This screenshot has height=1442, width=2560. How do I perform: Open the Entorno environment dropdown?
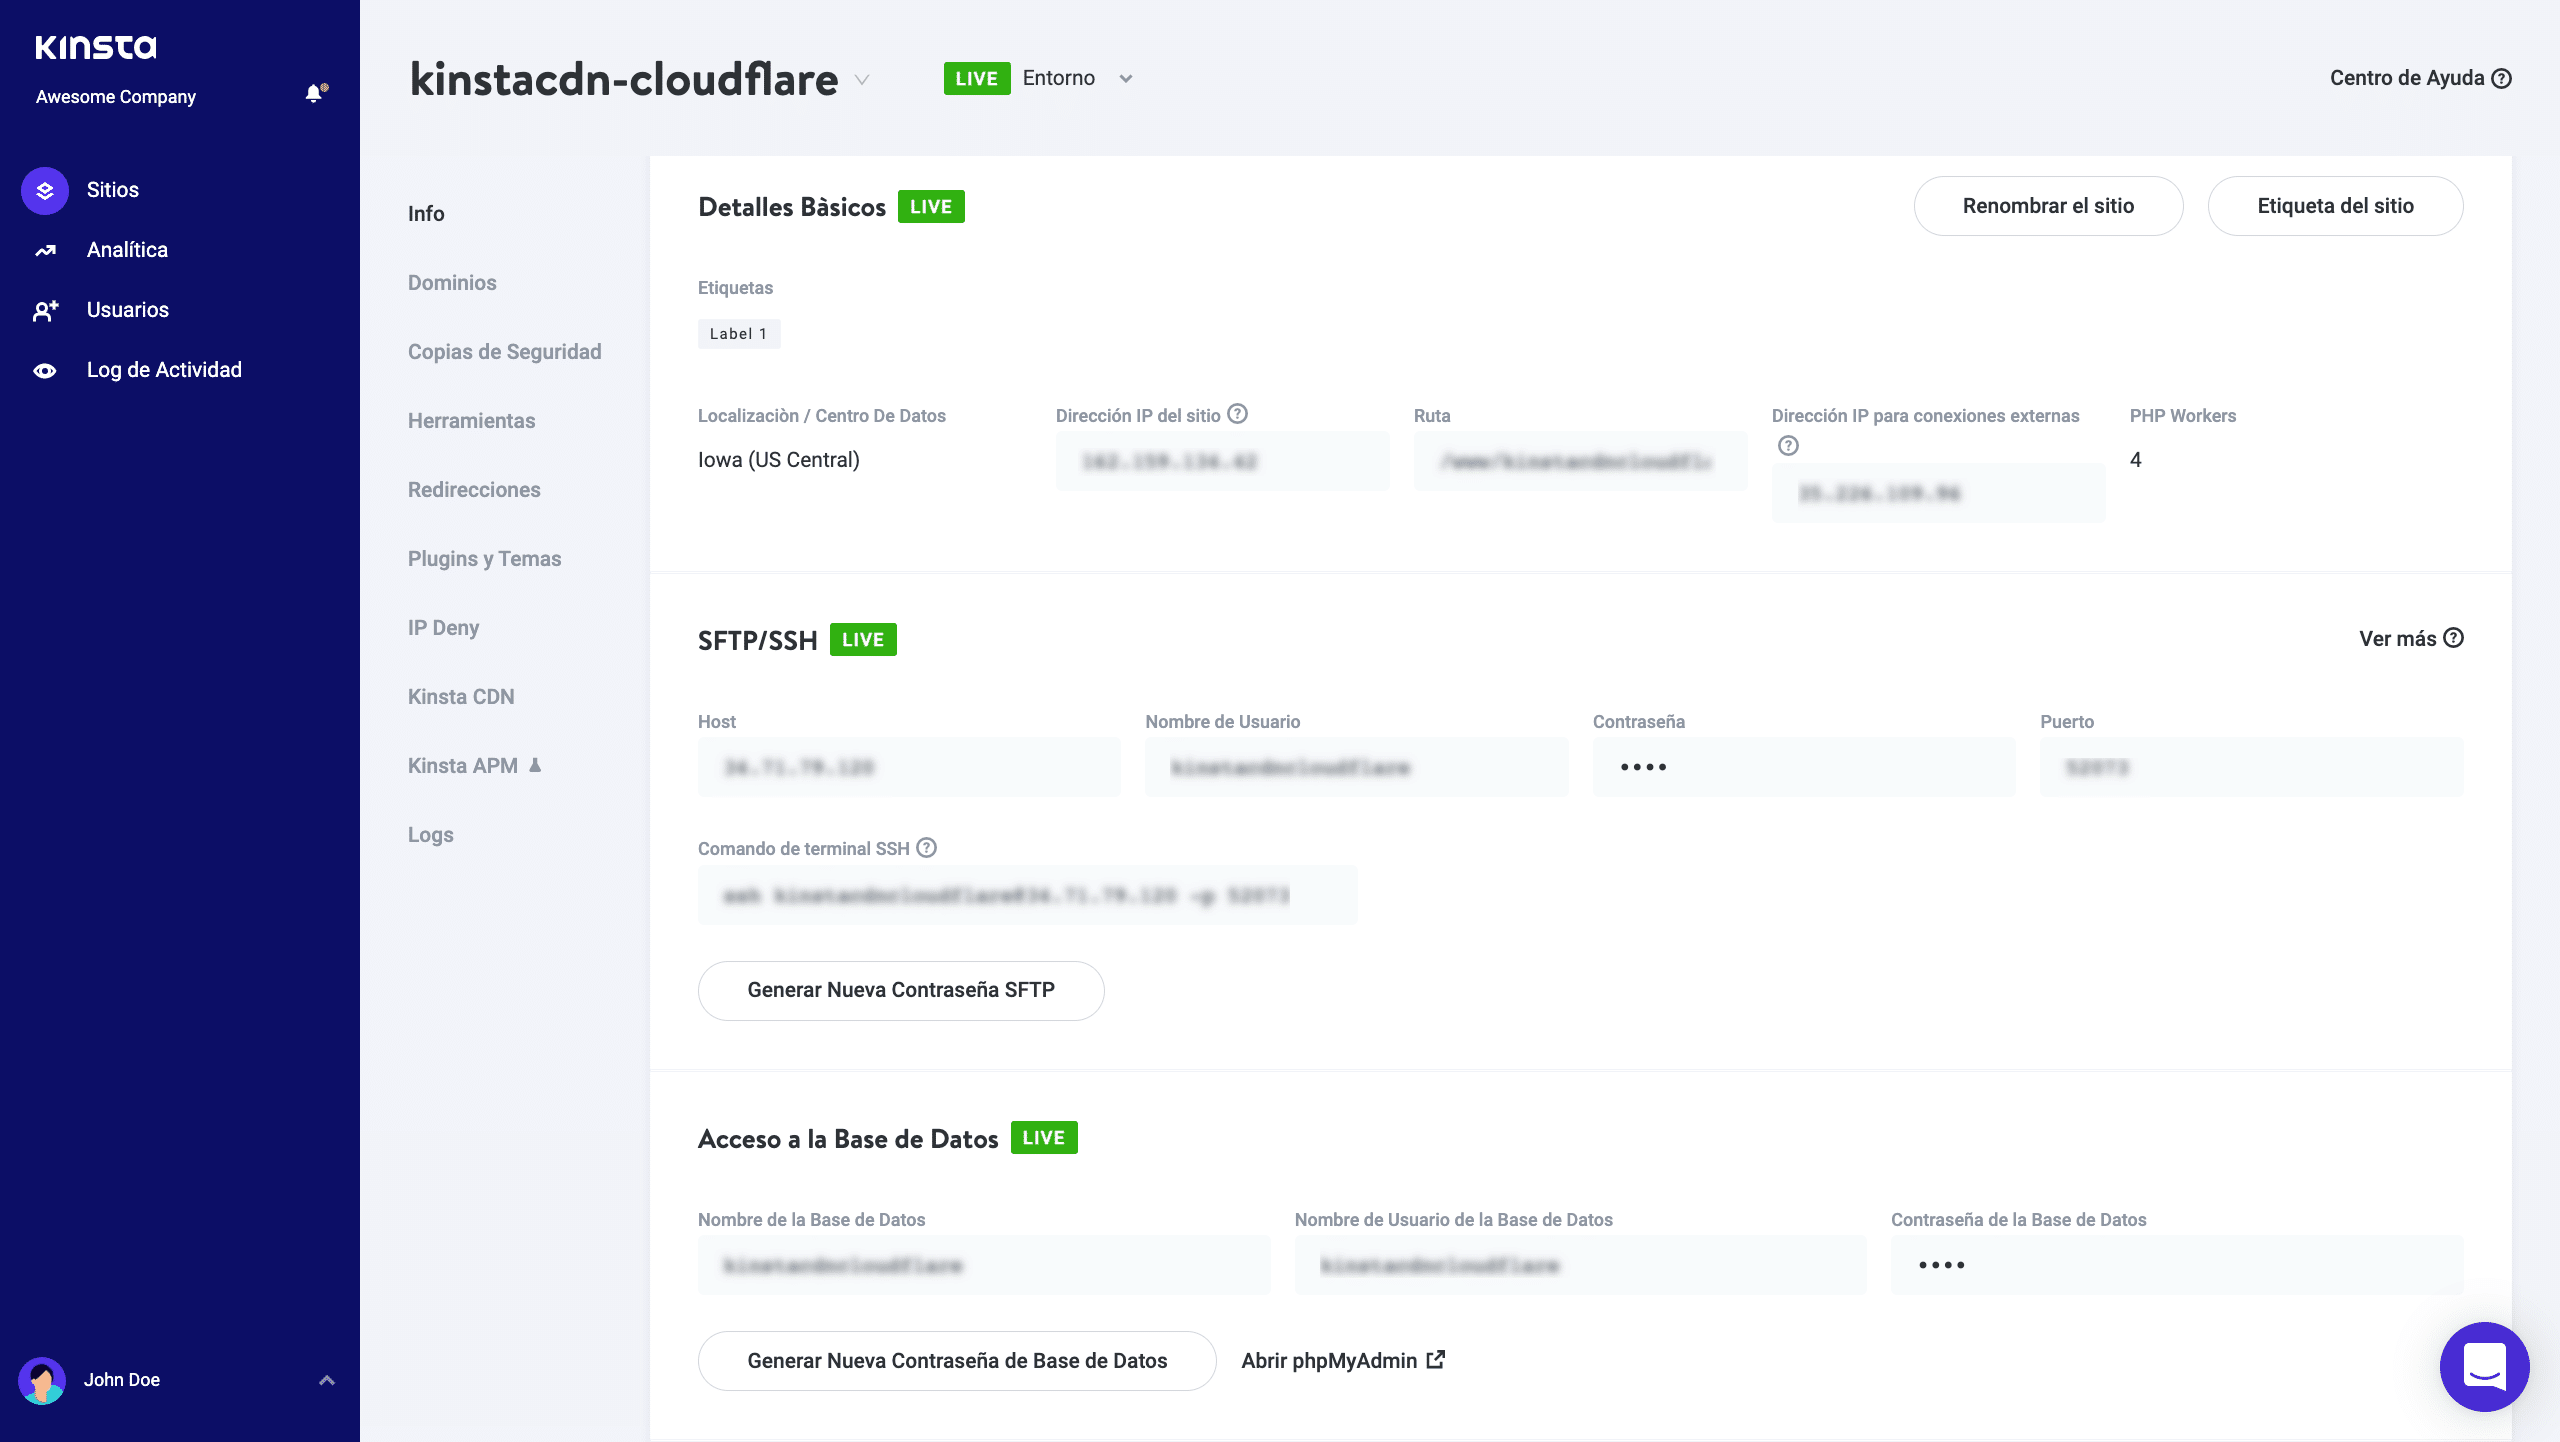(x=1126, y=79)
